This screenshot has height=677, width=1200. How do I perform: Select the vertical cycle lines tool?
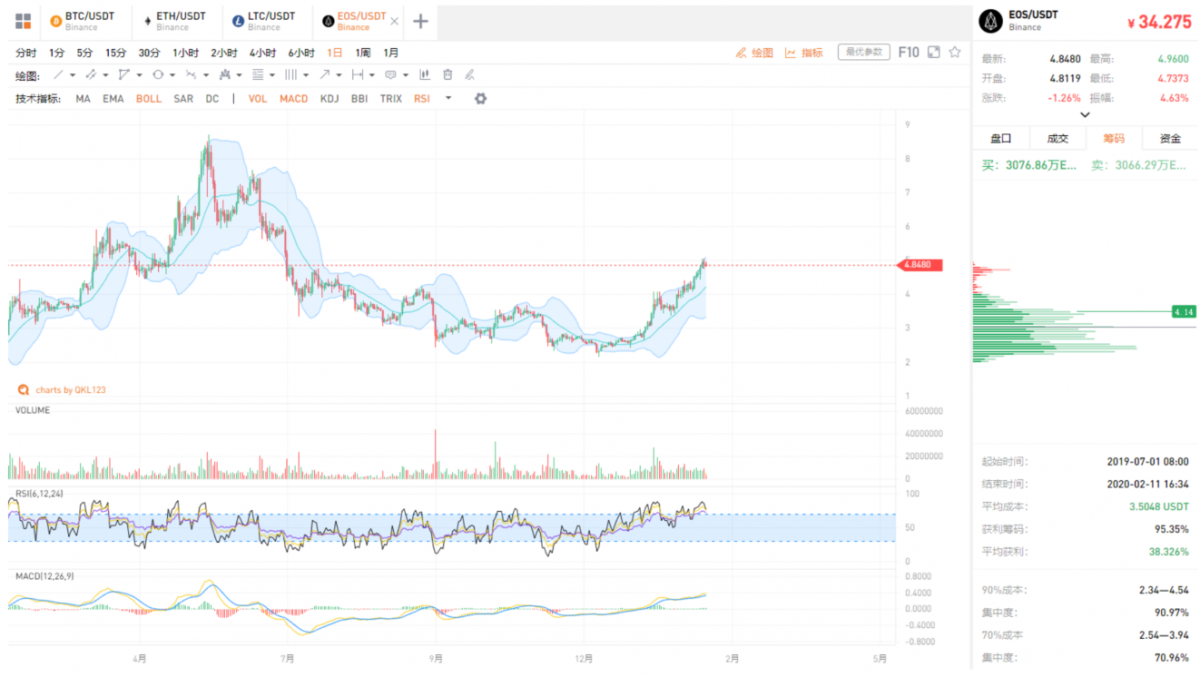(x=290, y=74)
